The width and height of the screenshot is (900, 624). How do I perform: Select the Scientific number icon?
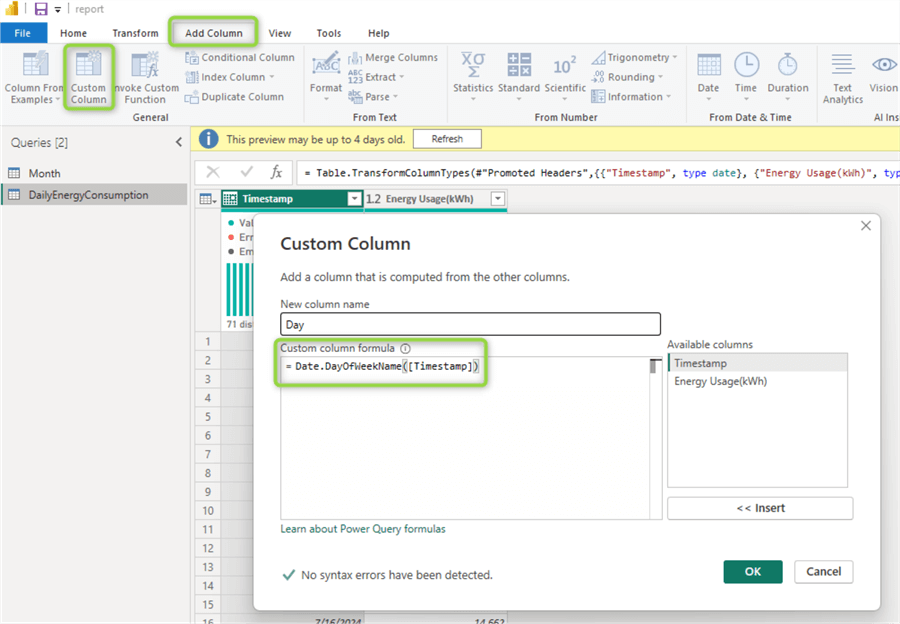click(565, 66)
